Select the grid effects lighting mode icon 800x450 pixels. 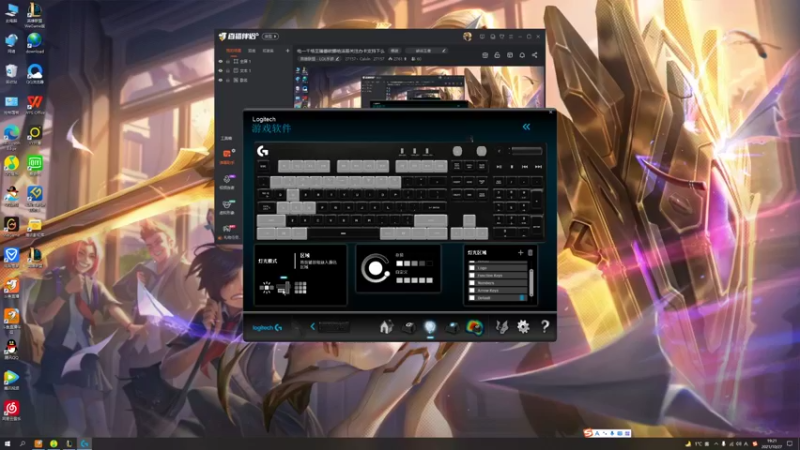pyautogui.click(x=301, y=288)
